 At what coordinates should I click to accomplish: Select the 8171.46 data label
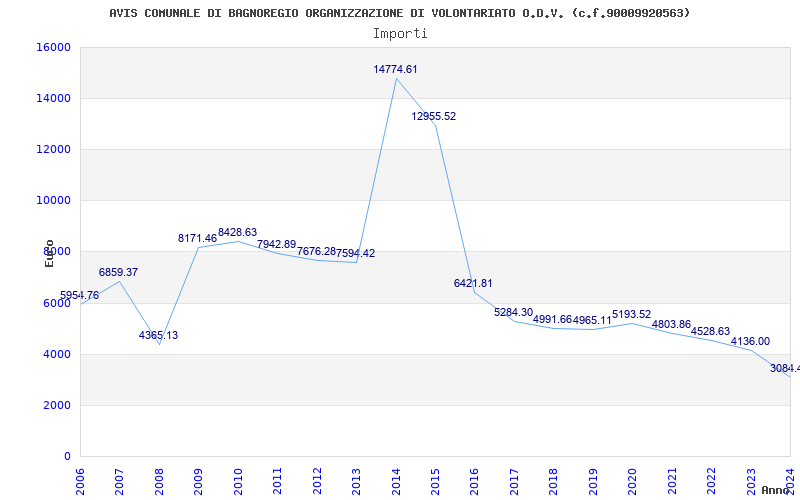pyautogui.click(x=197, y=238)
